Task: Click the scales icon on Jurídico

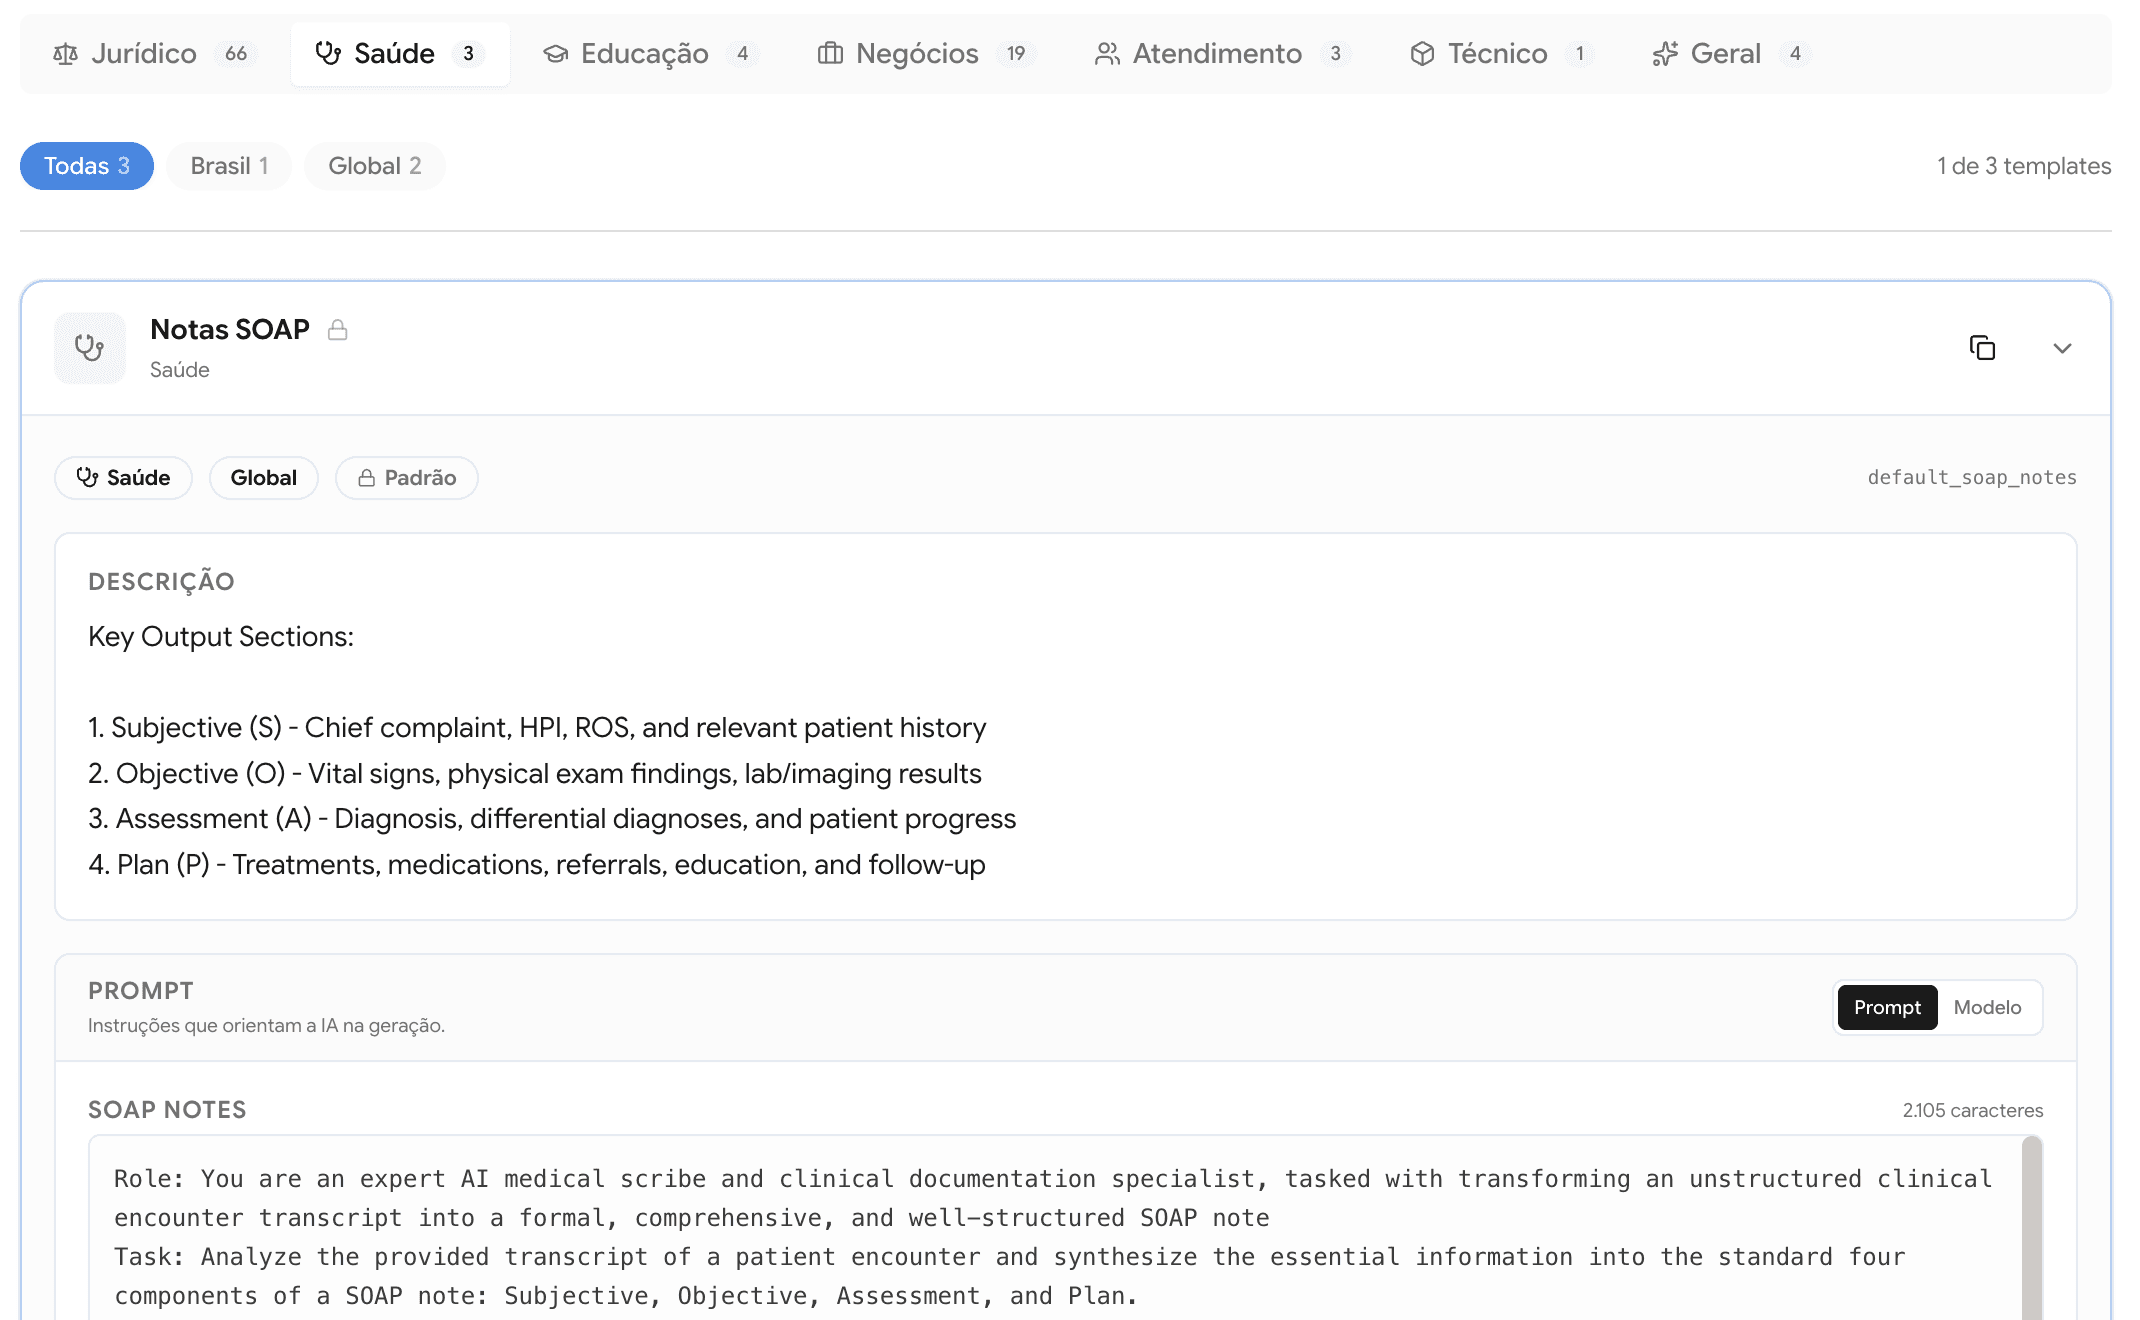Action: (x=65, y=54)
